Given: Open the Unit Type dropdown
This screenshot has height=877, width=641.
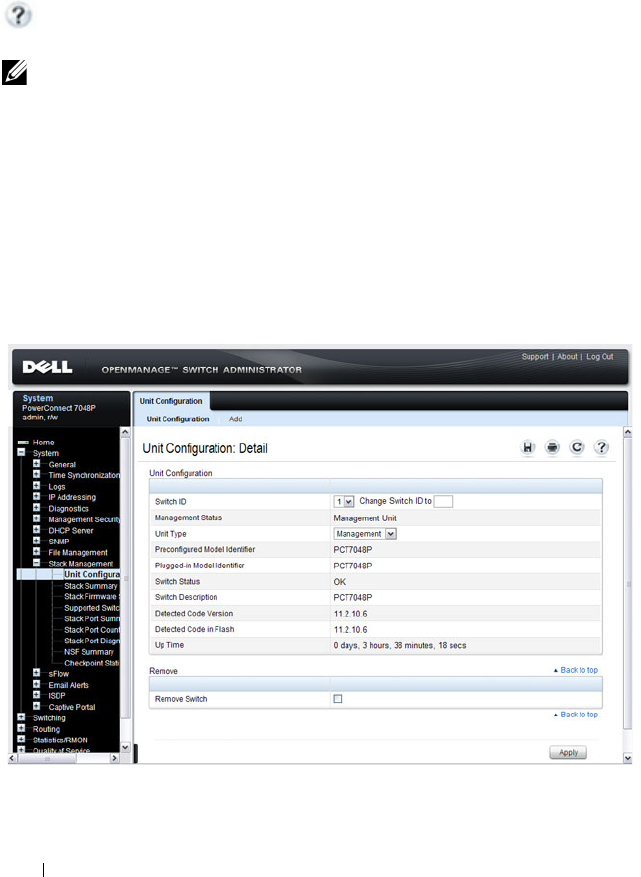Looking at the screenshot, I should (365, 534).
